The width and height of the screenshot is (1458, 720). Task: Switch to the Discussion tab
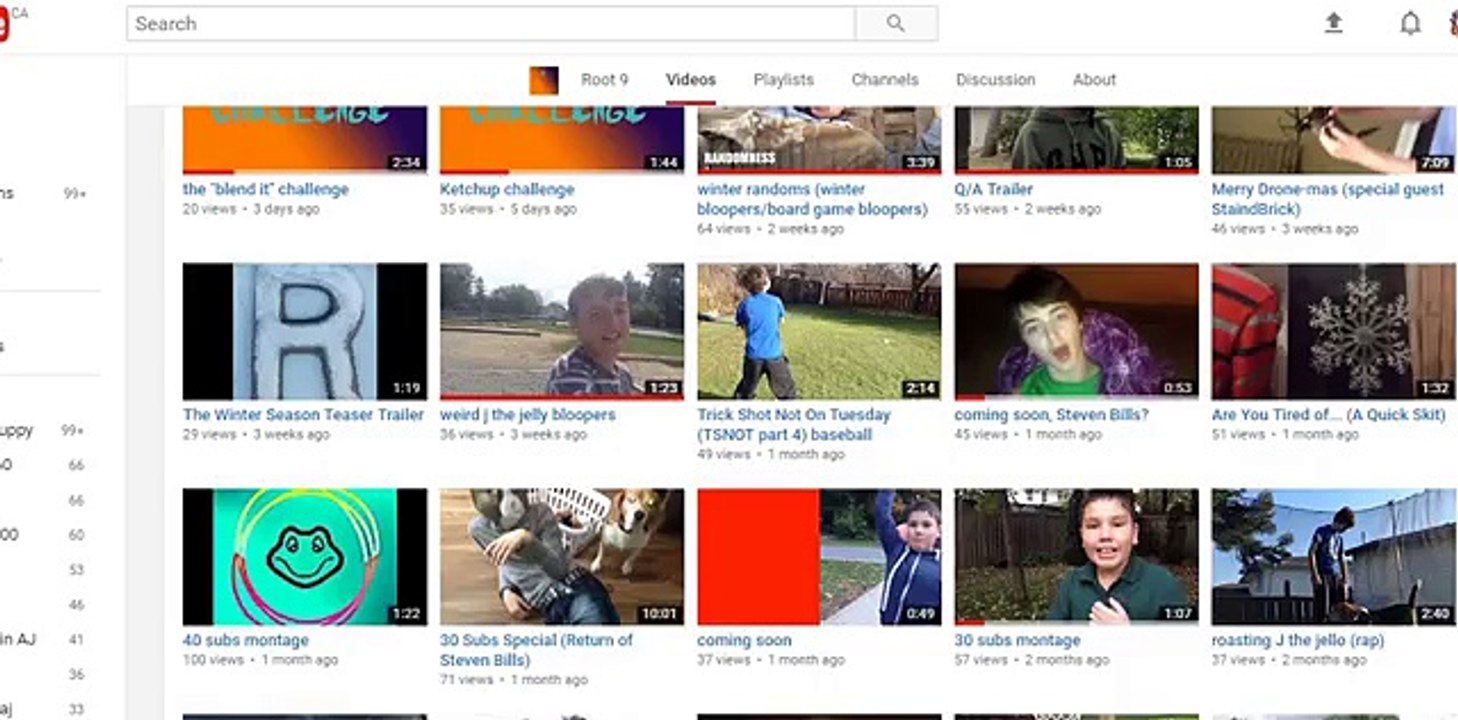point(995,80)
